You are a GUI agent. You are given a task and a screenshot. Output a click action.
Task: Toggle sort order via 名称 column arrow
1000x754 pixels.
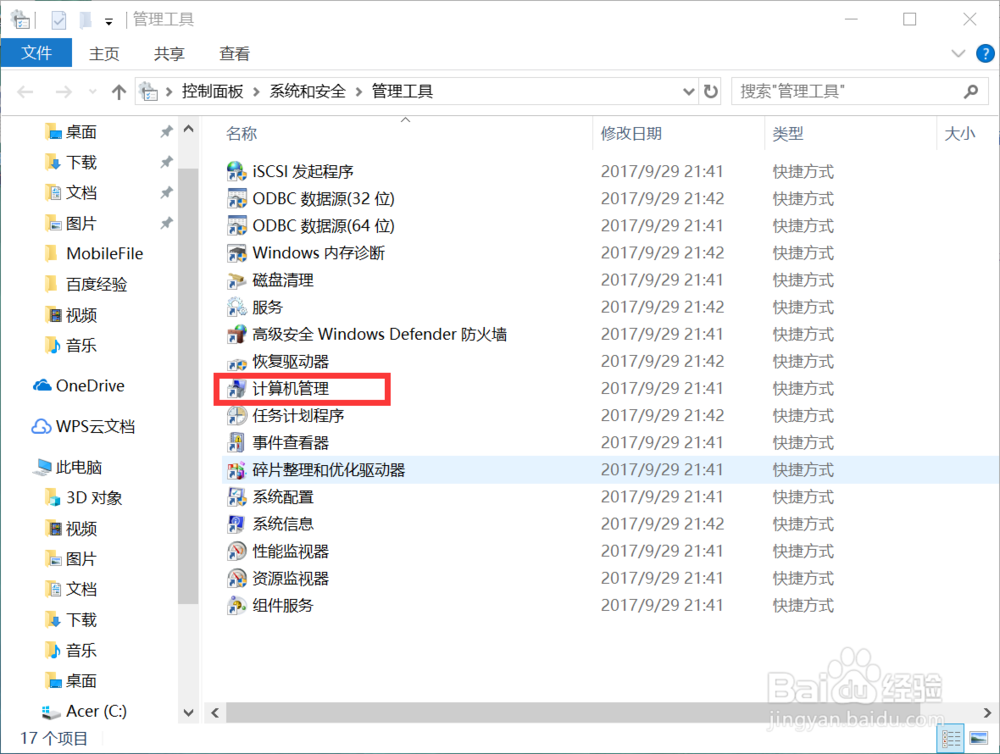coord(406,118)
